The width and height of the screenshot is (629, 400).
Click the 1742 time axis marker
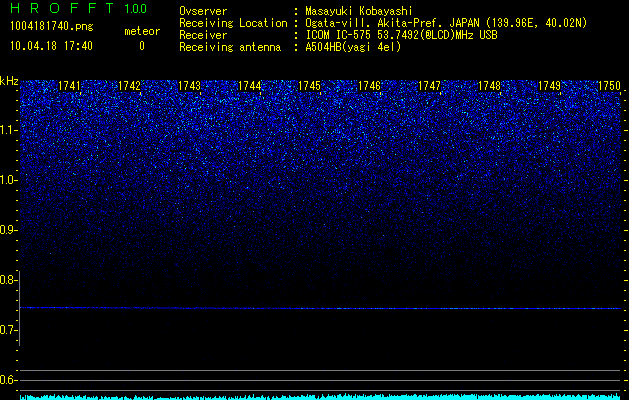(130, 86)
